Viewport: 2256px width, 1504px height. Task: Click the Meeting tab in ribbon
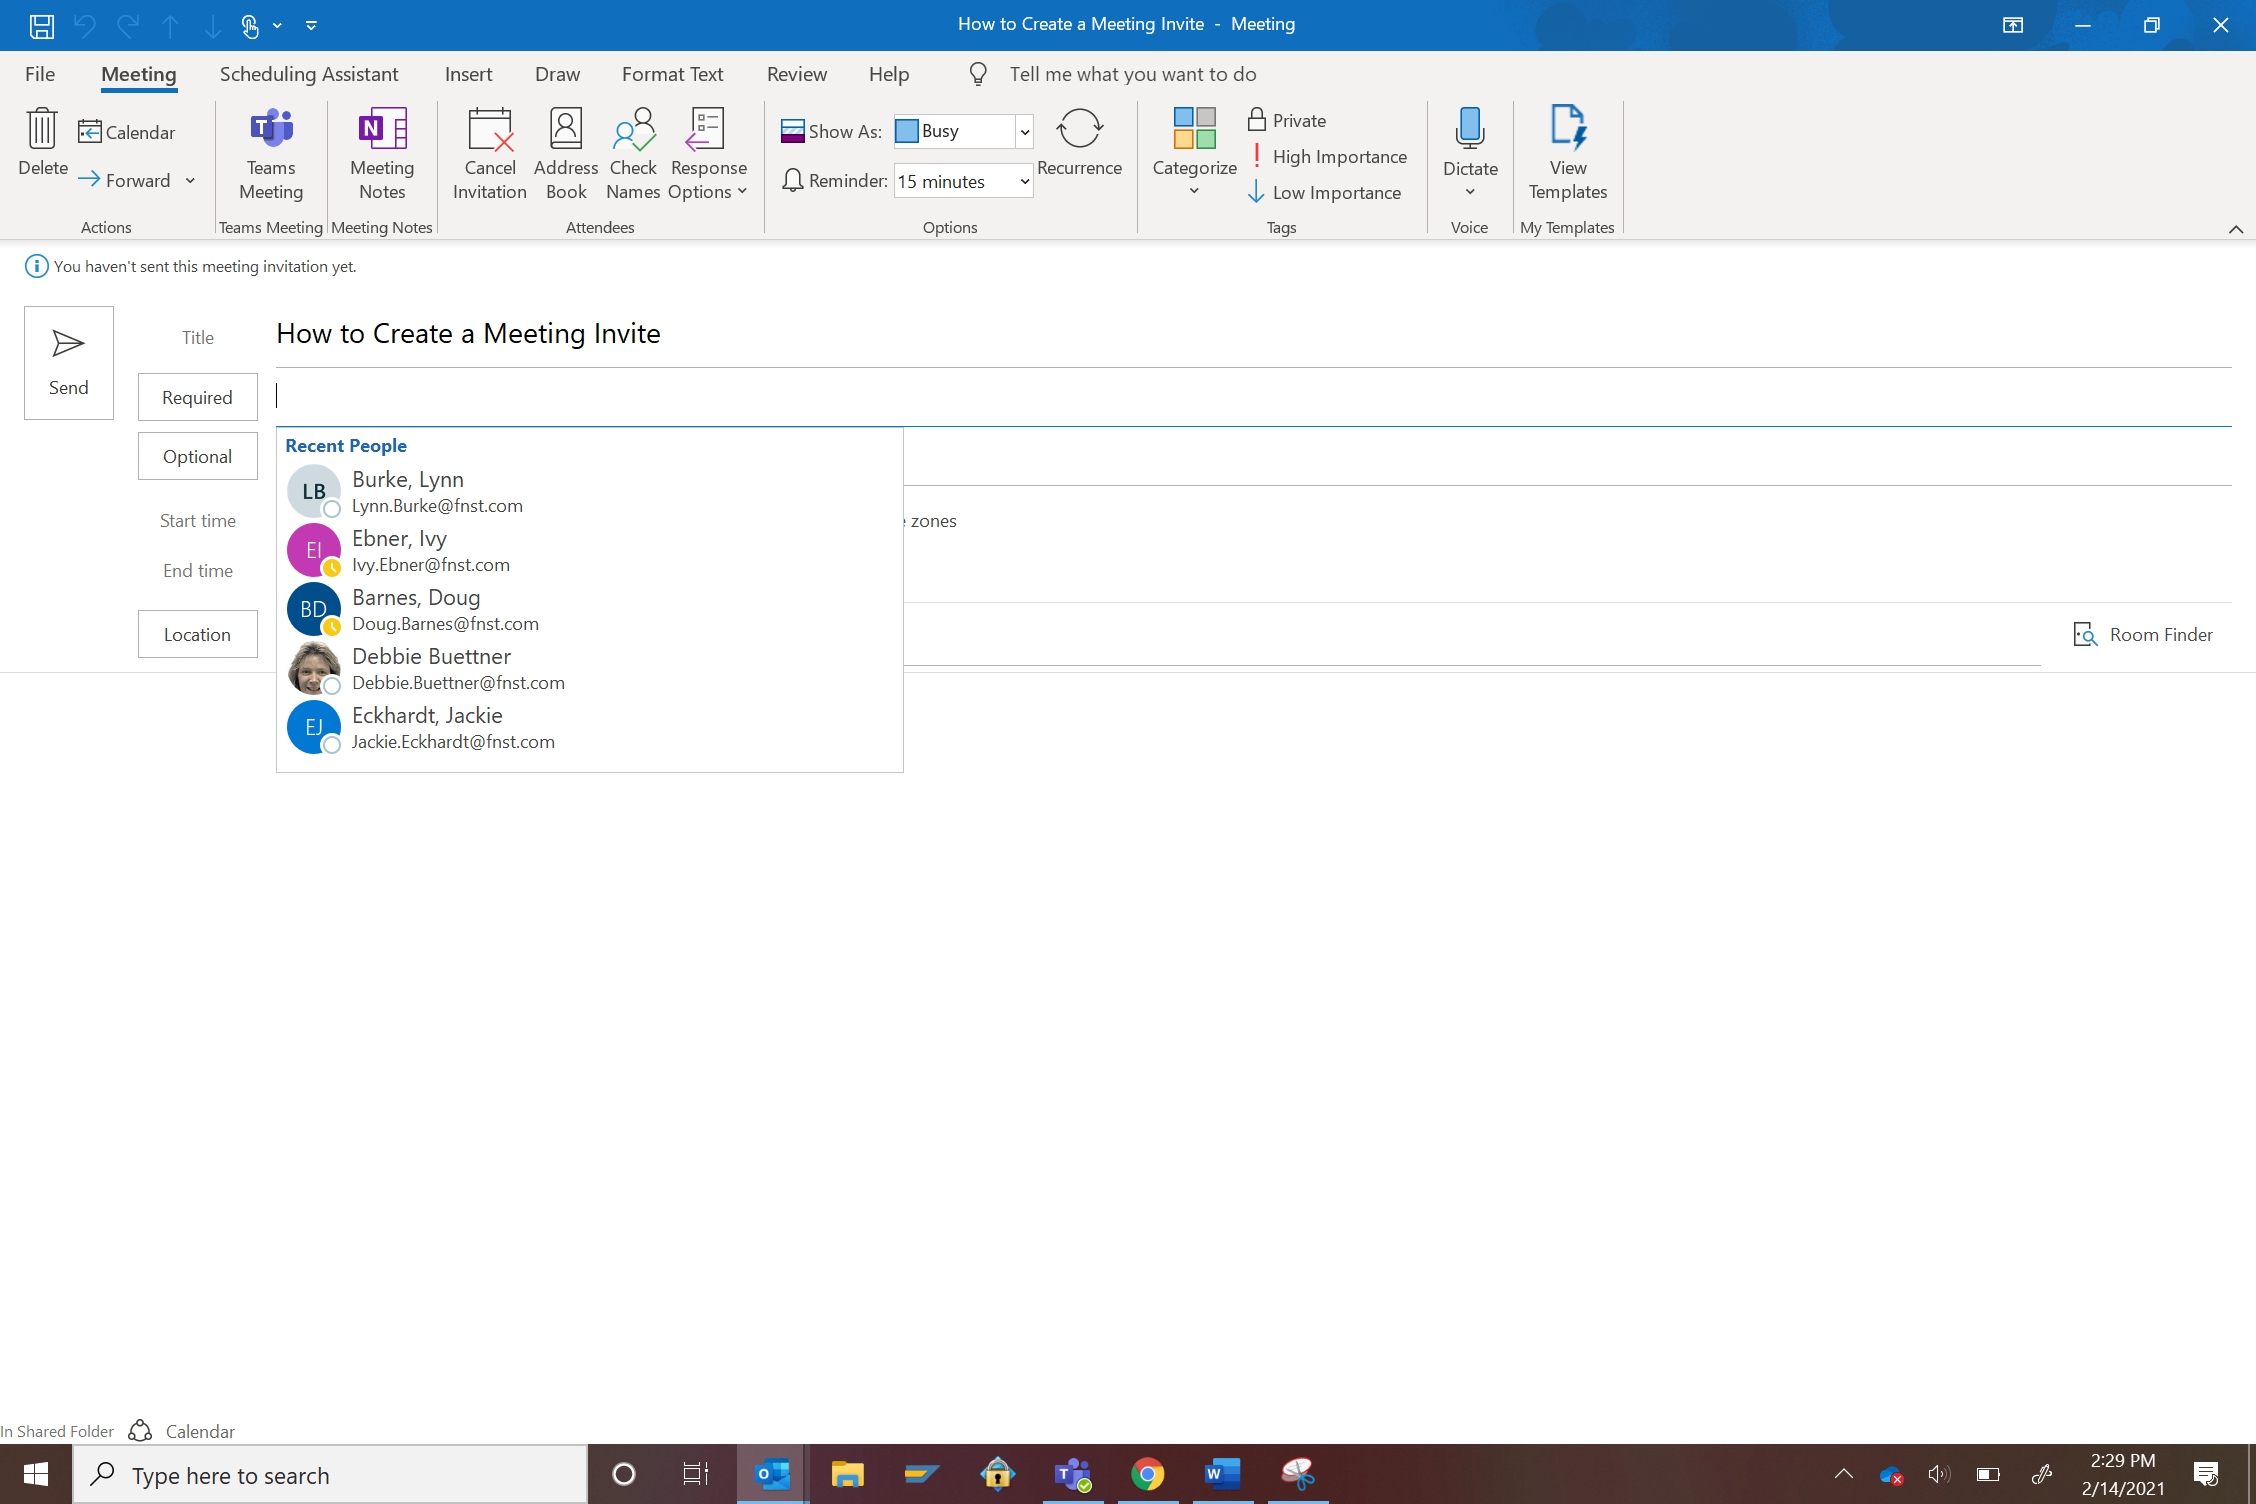[134, 74]
